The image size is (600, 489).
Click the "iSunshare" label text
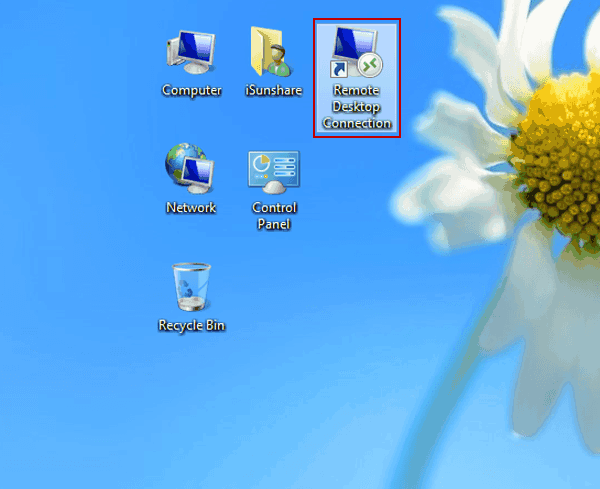point(274,90)
